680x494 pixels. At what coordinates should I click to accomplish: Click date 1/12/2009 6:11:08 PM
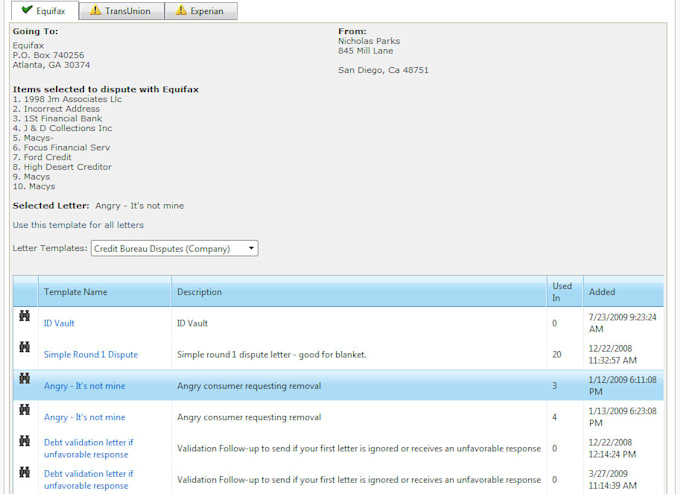[622, 386]
